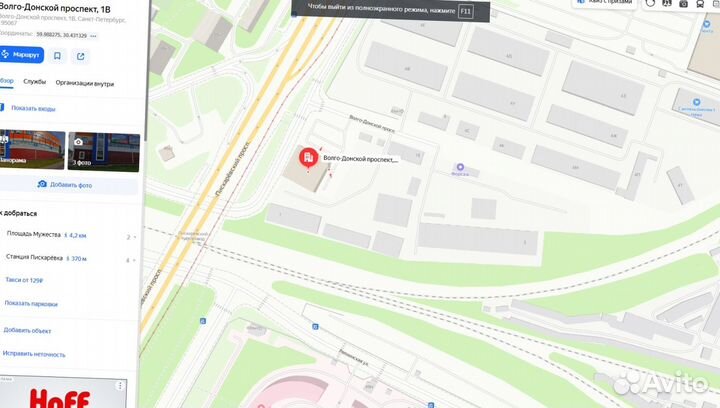Open the share icon next to bookmark
The width and height of the screenshot is (720, 408).
(x=81, y=56)
